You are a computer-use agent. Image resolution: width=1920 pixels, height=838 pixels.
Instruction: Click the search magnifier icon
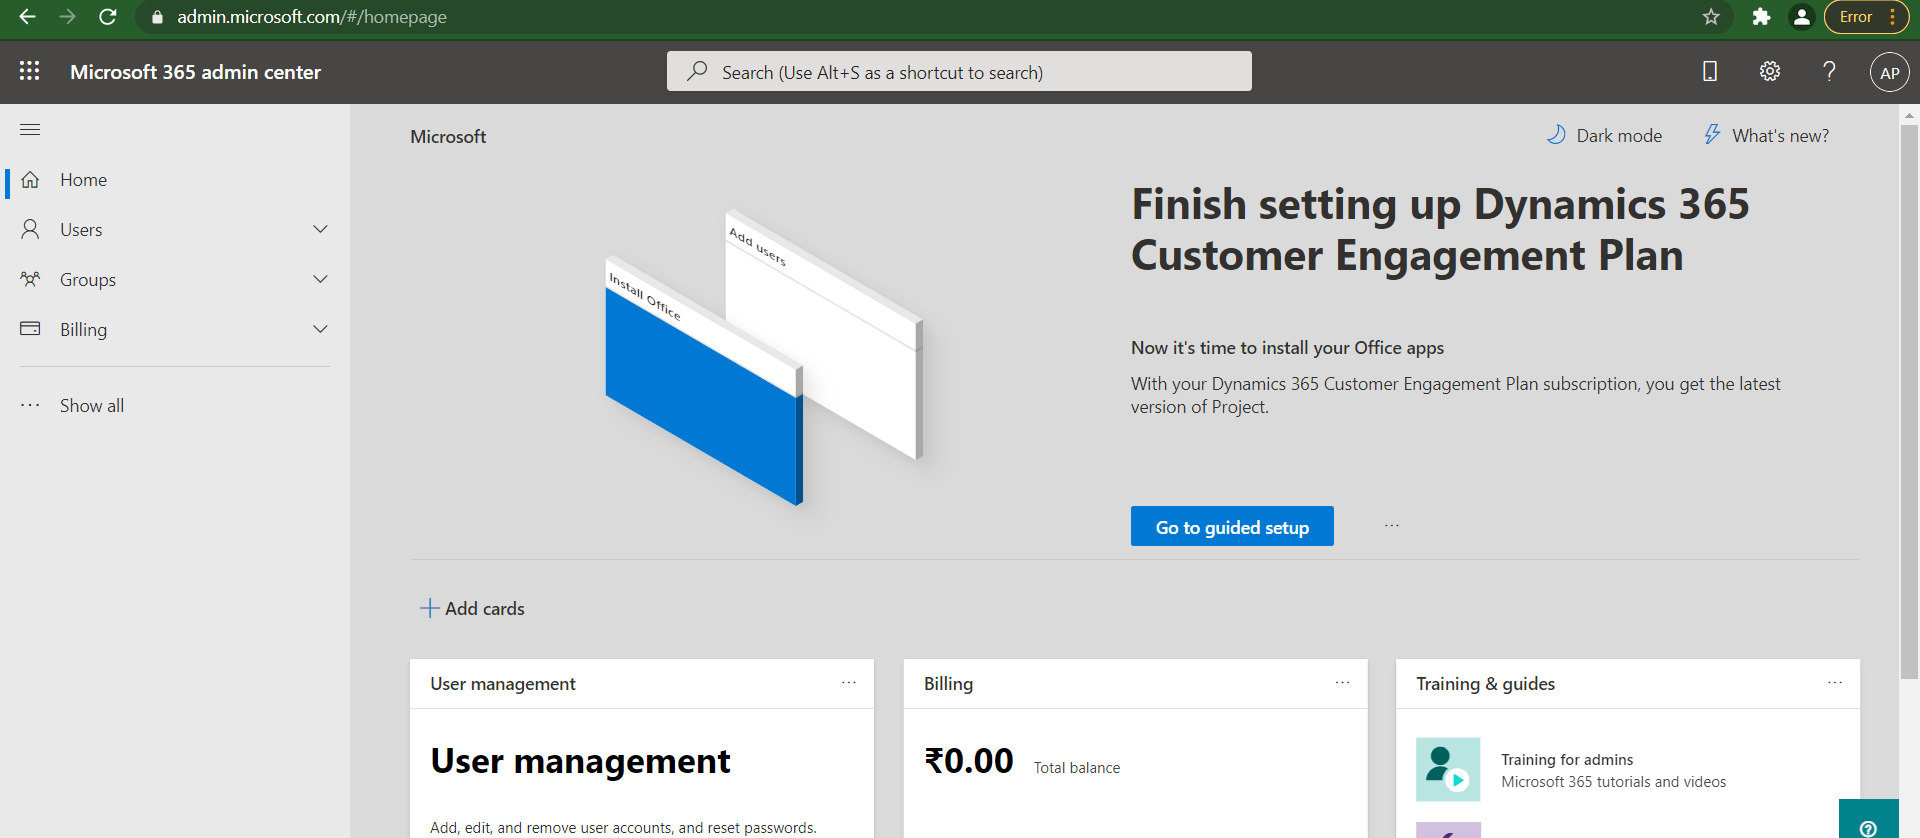tap(697, 71)
